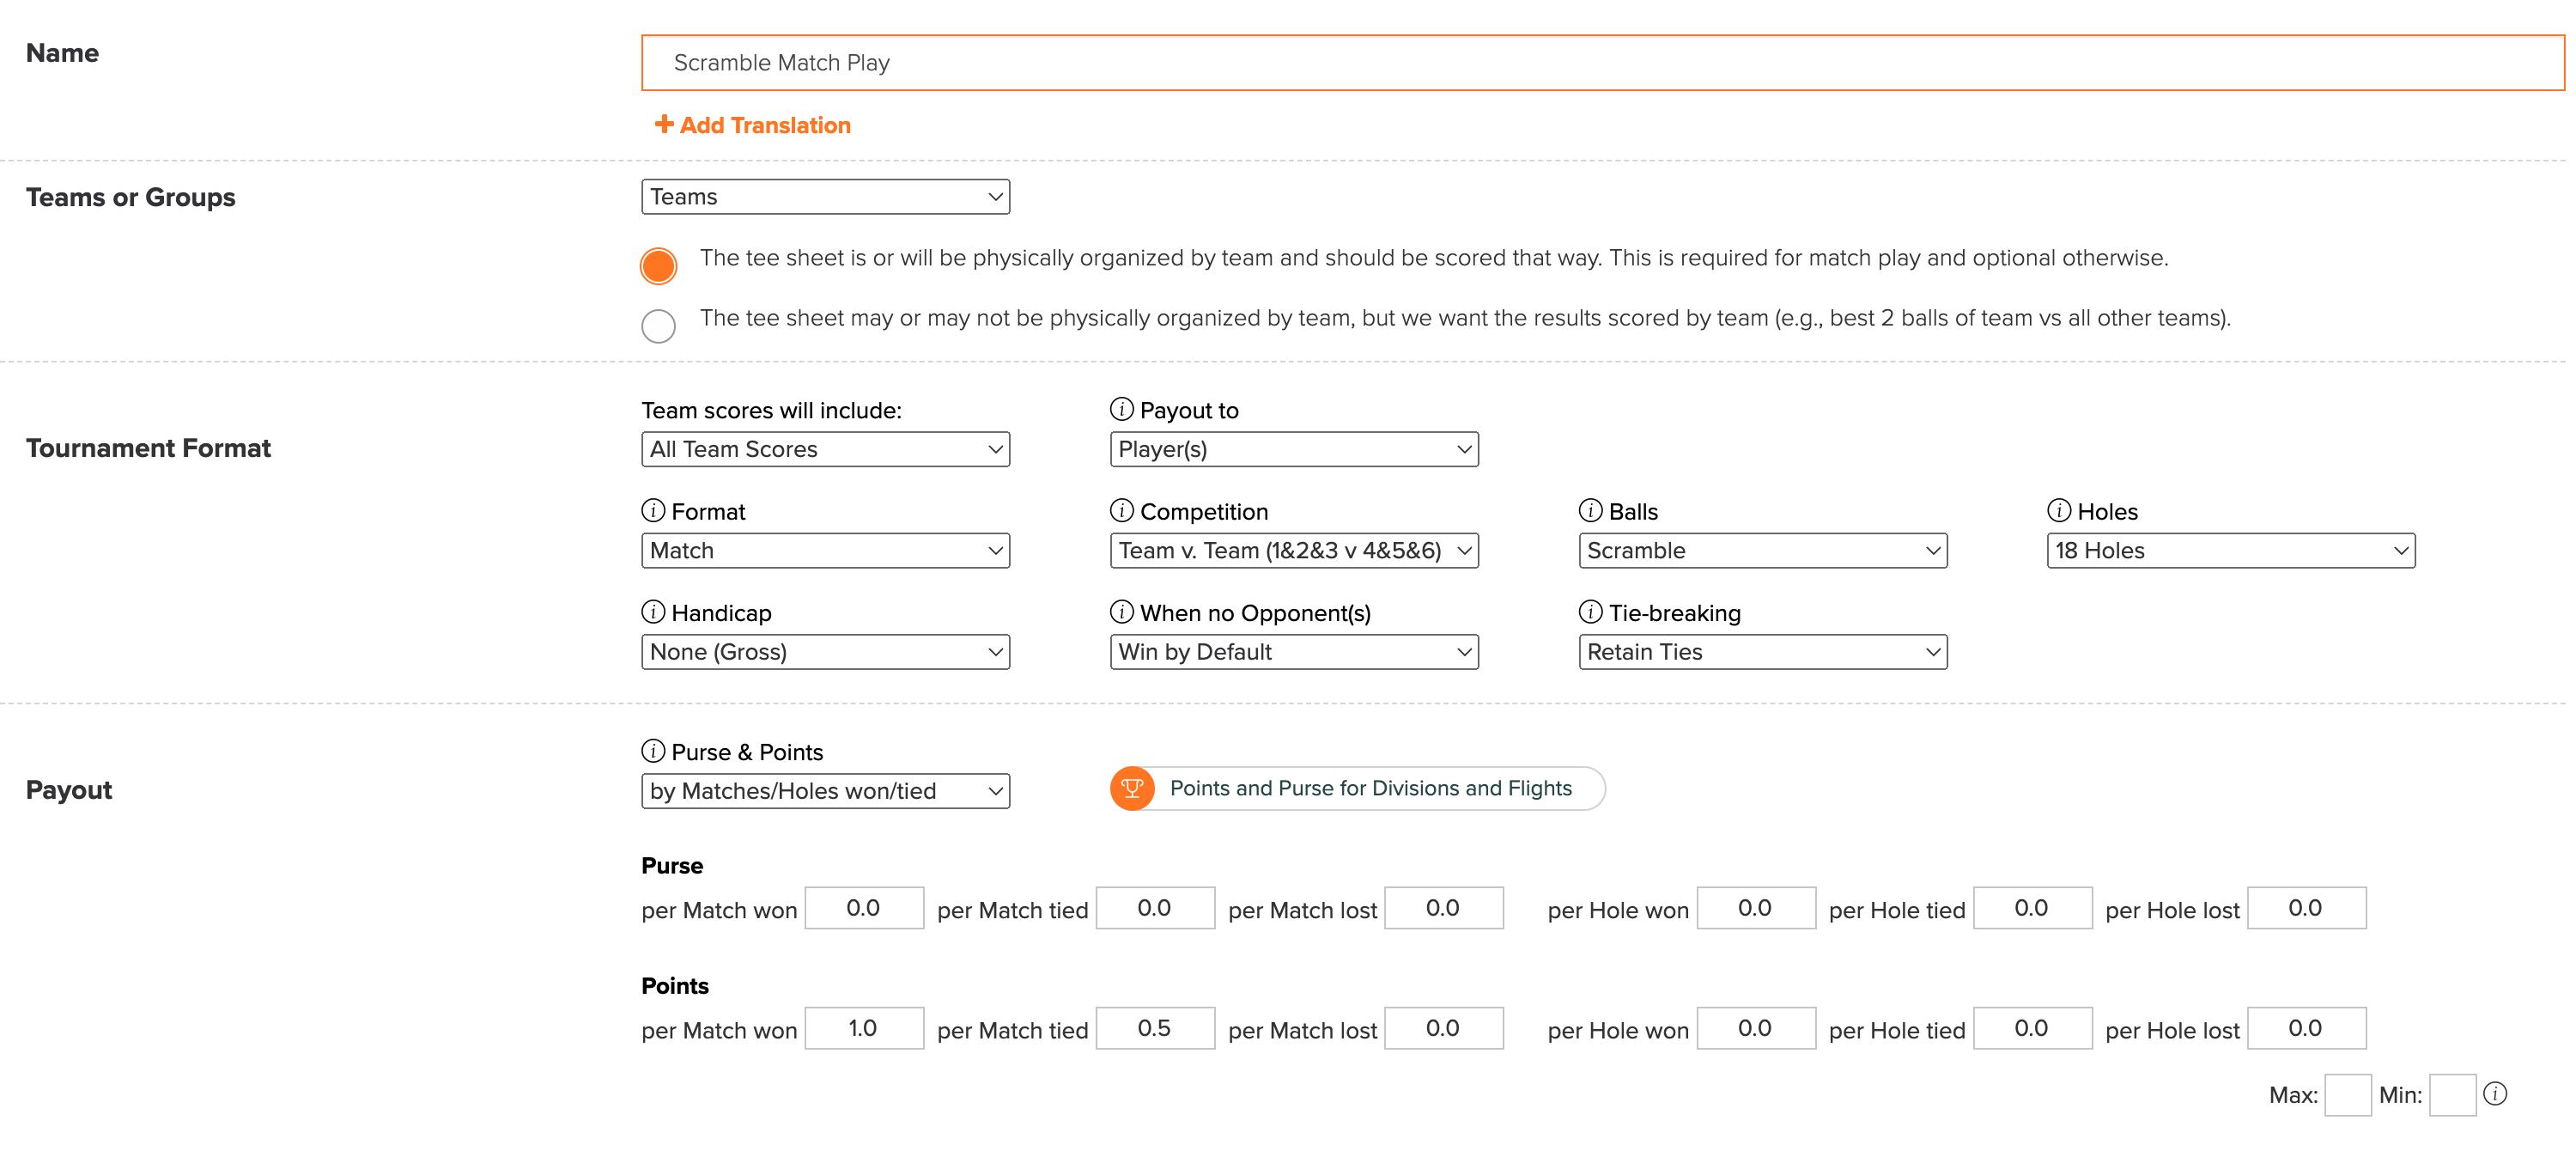The width and height of the screenshot is (2576, 1151).
Task: Click Purse per Hole won field
Action: pyautogui.click(x=1756, y=908)
